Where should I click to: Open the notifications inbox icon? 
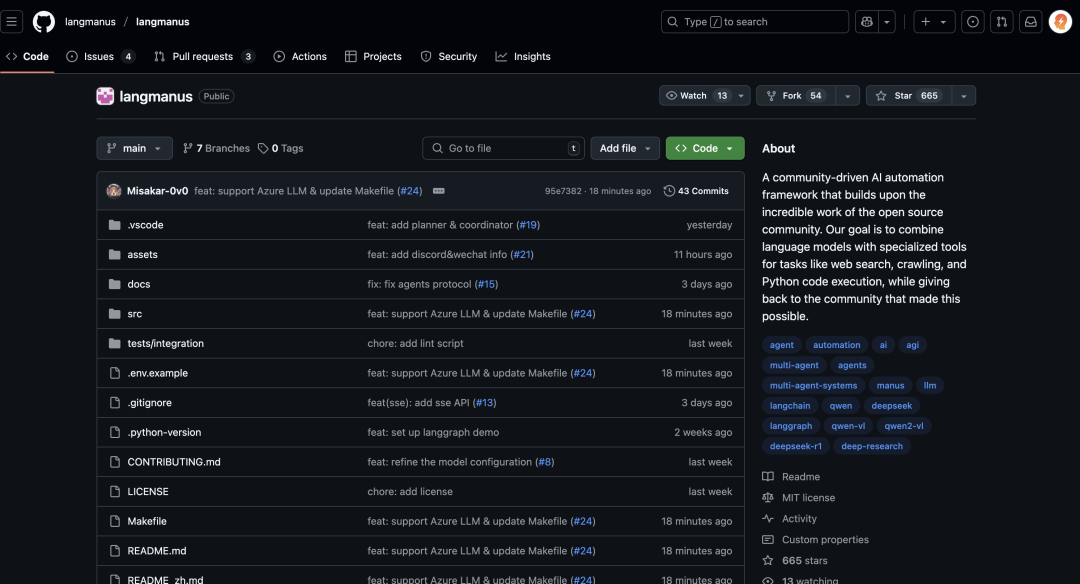1030,22
